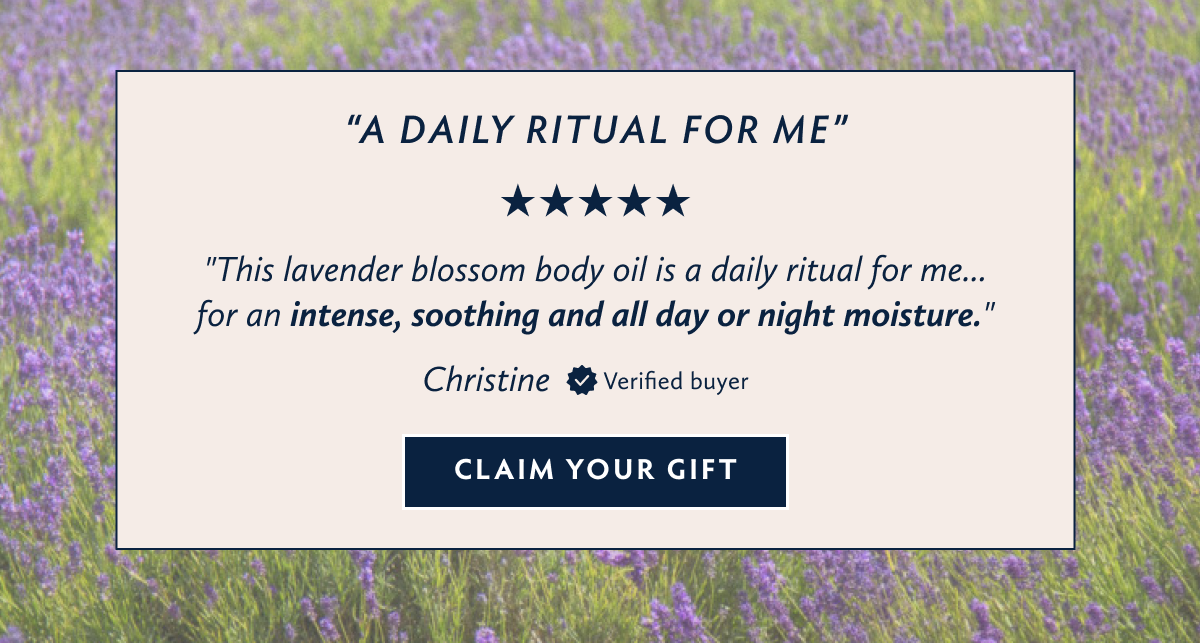Select the second rating star
This screenshot has width=1200, height=643.
[x=557, y=201]
